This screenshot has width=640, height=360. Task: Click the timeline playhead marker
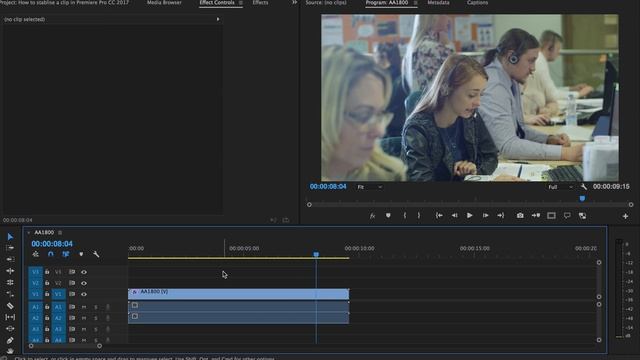point(316,254)
